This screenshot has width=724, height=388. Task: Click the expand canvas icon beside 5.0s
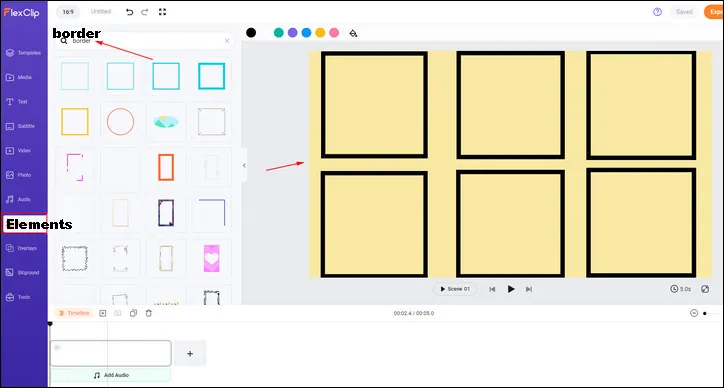click(x=705, y=289)
